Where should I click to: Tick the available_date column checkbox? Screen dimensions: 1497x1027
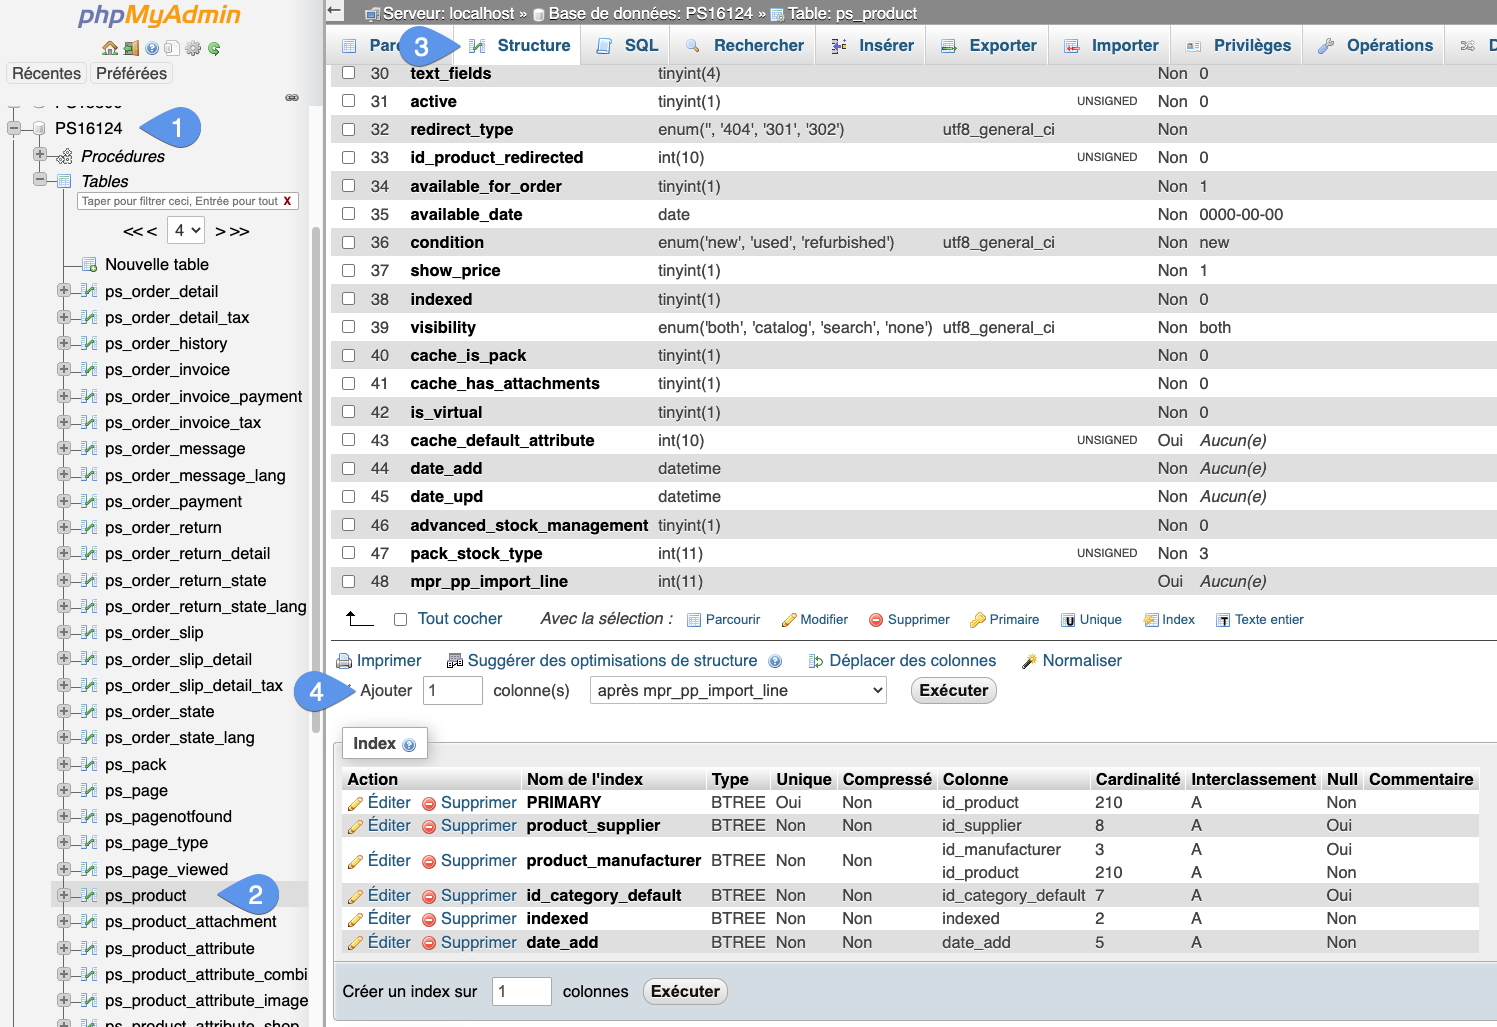[348, 214]
